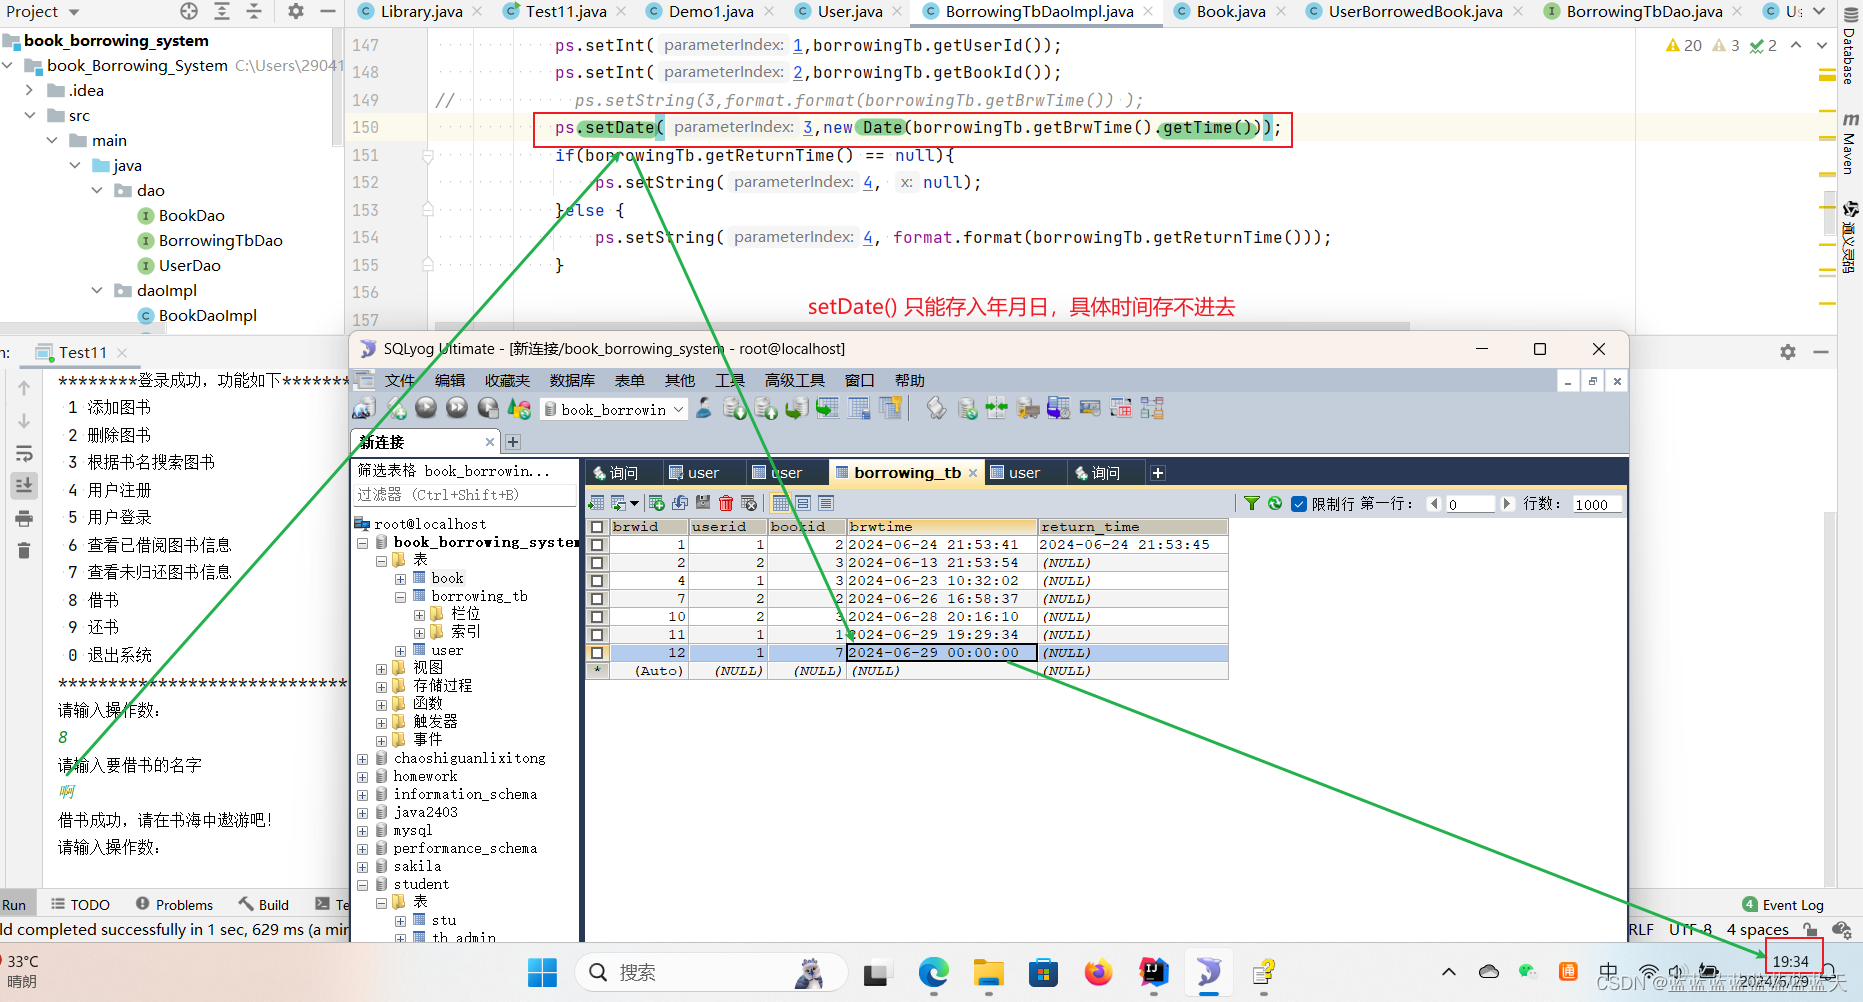Expand the chaoshiguanlixitong database

(363, 759)
